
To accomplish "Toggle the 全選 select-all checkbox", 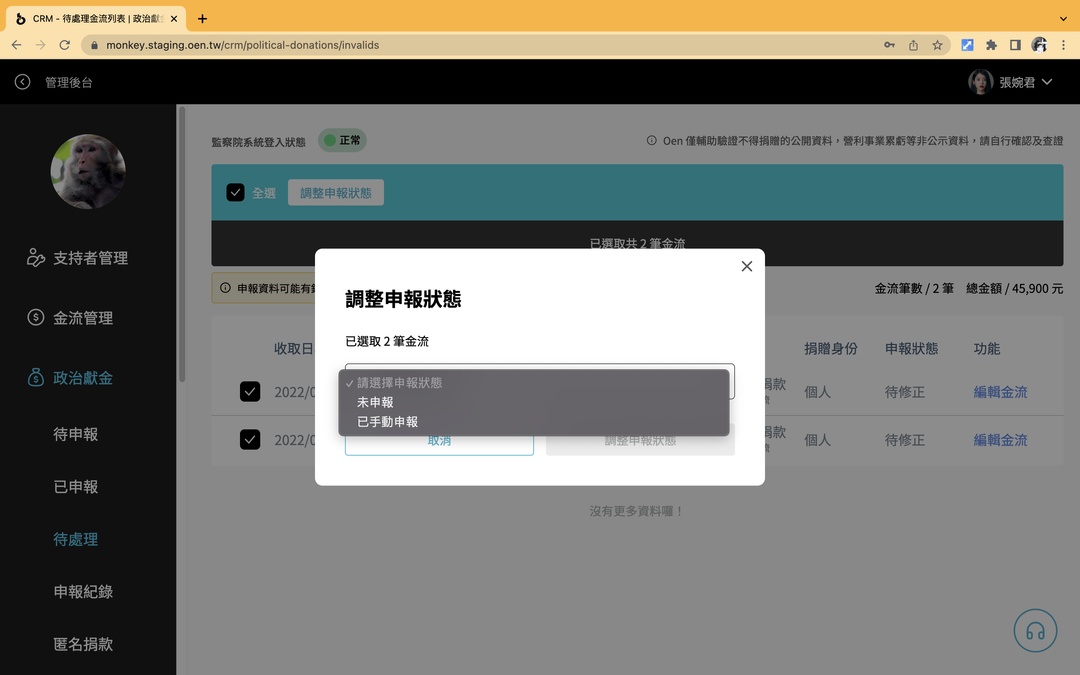I will click(x=237, y=192).
